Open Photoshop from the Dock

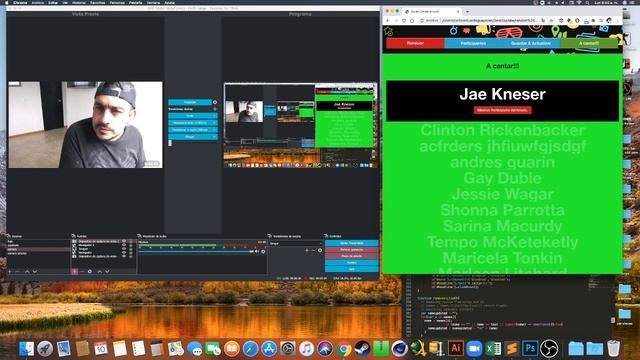(x=530, y=349)
